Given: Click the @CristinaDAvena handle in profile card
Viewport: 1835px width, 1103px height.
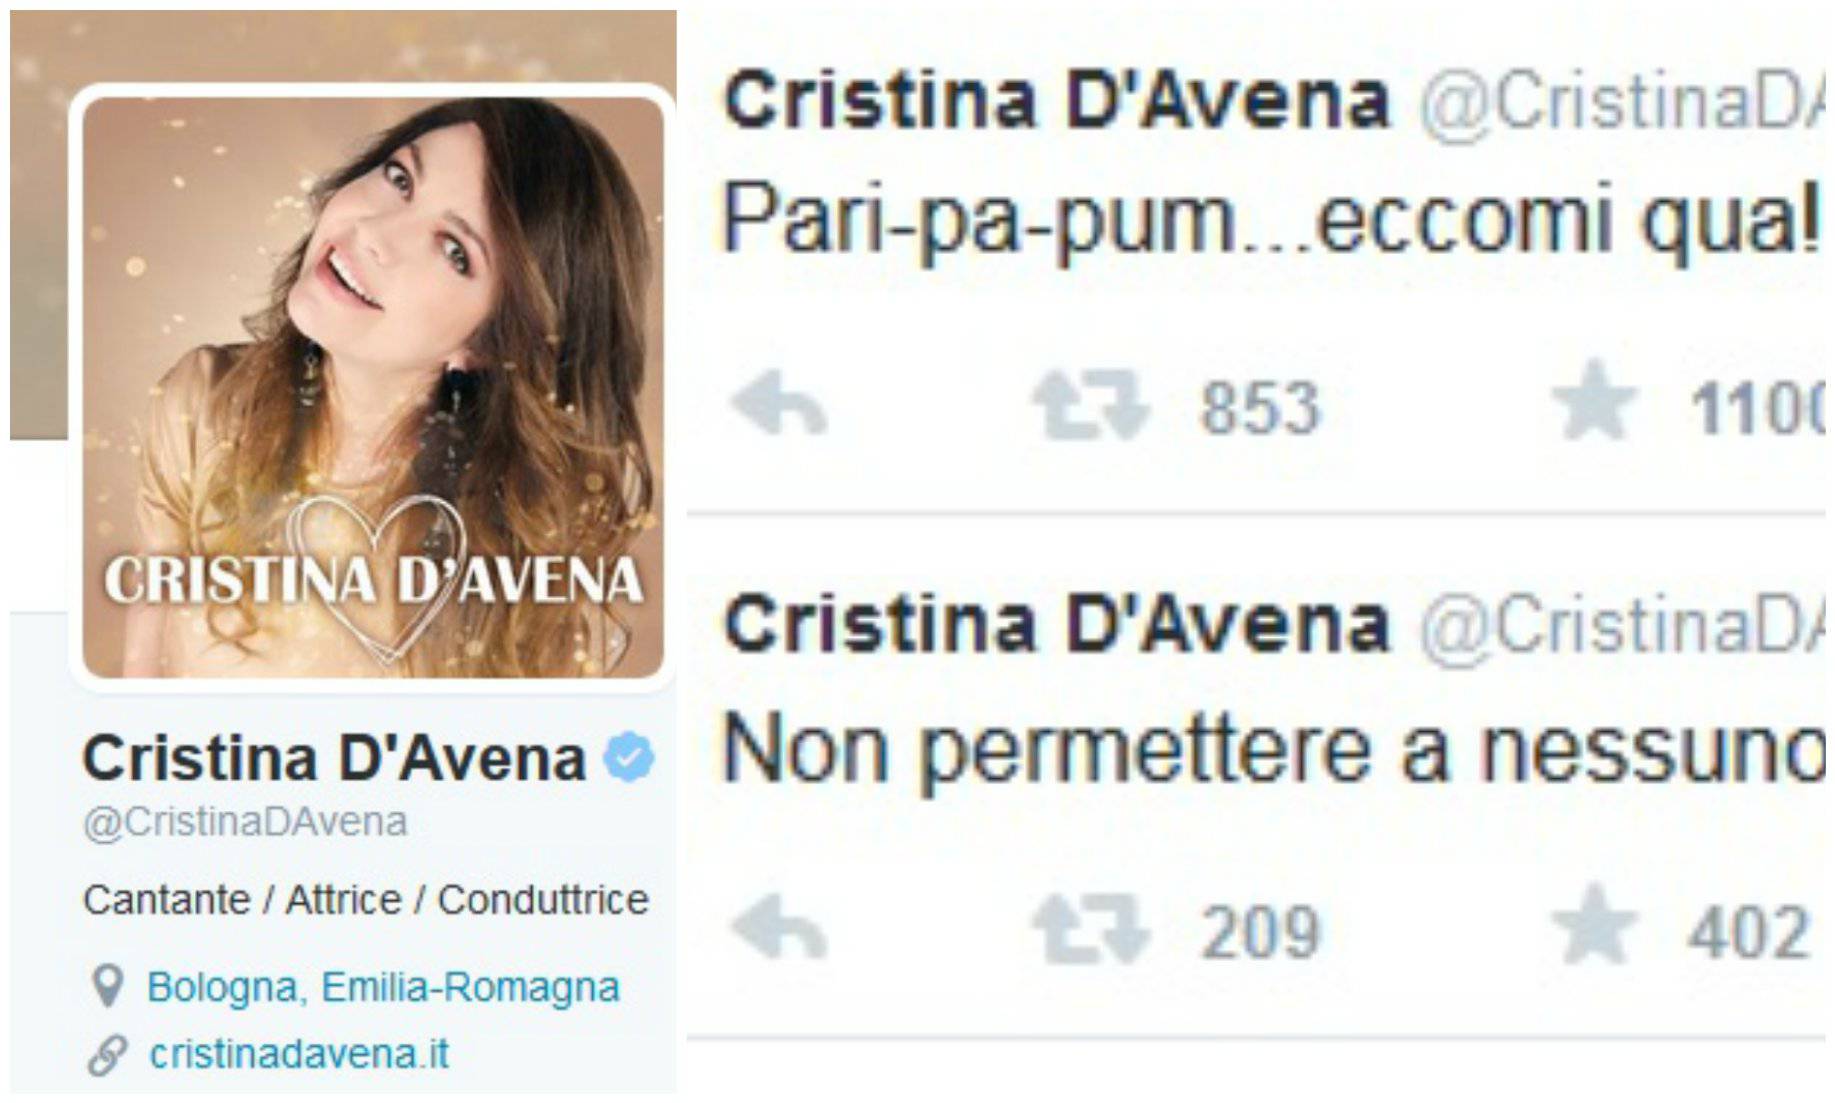Looking at the screenshot, I should pos(245,822).
